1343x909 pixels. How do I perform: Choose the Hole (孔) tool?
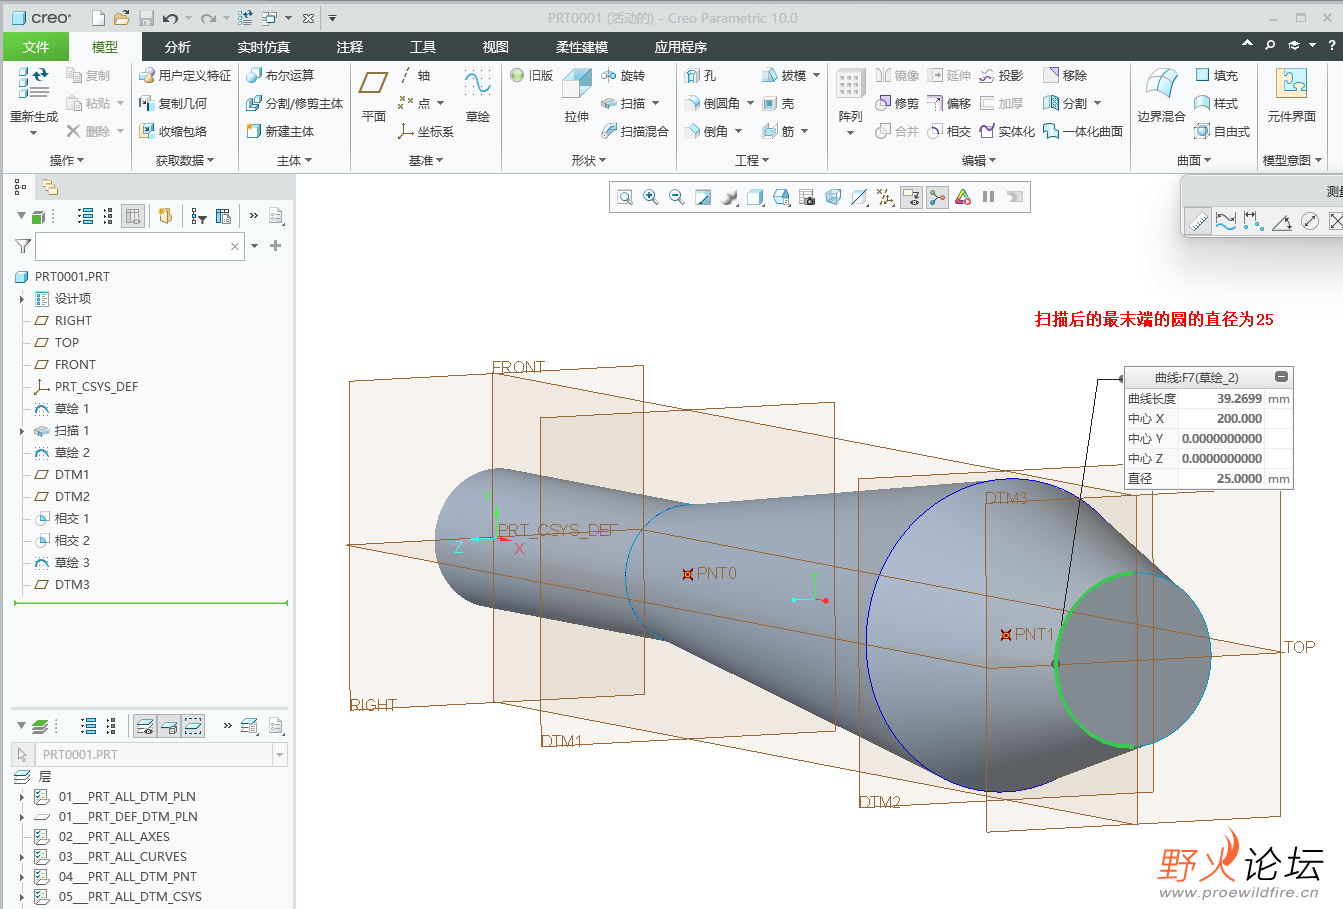[700, 75]
